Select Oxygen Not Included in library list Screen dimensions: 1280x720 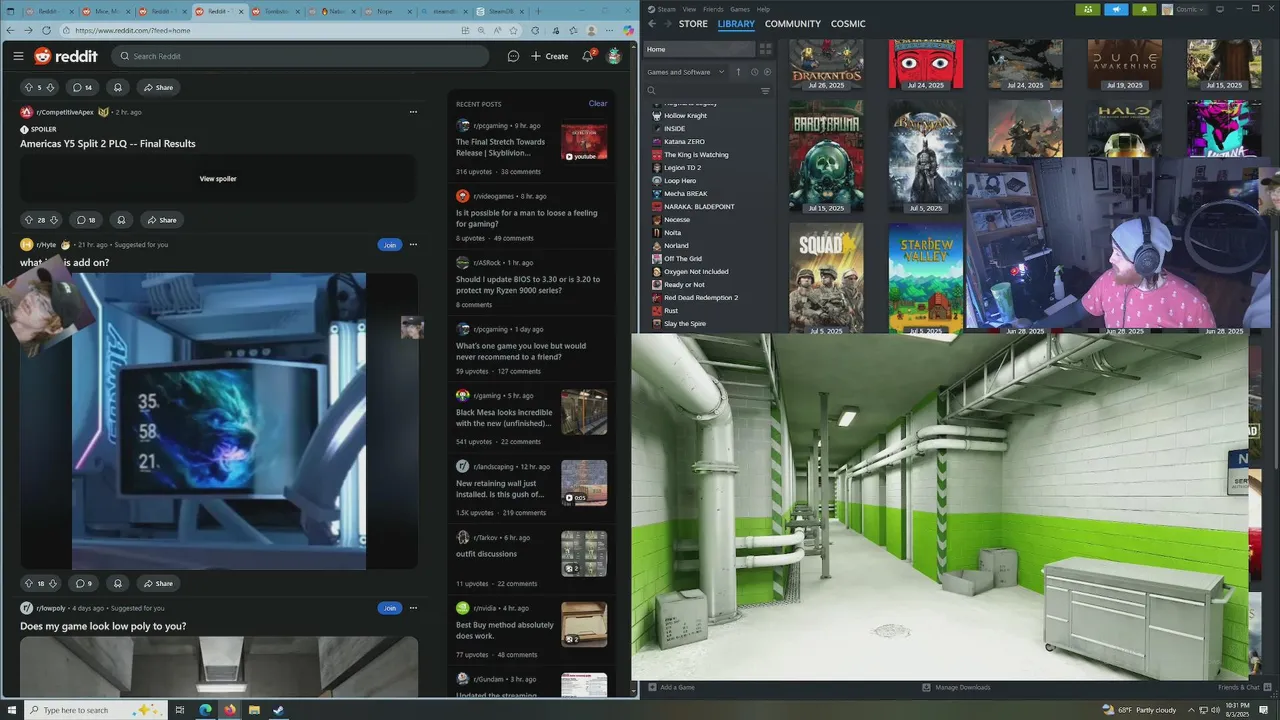[x=696, y=272]
